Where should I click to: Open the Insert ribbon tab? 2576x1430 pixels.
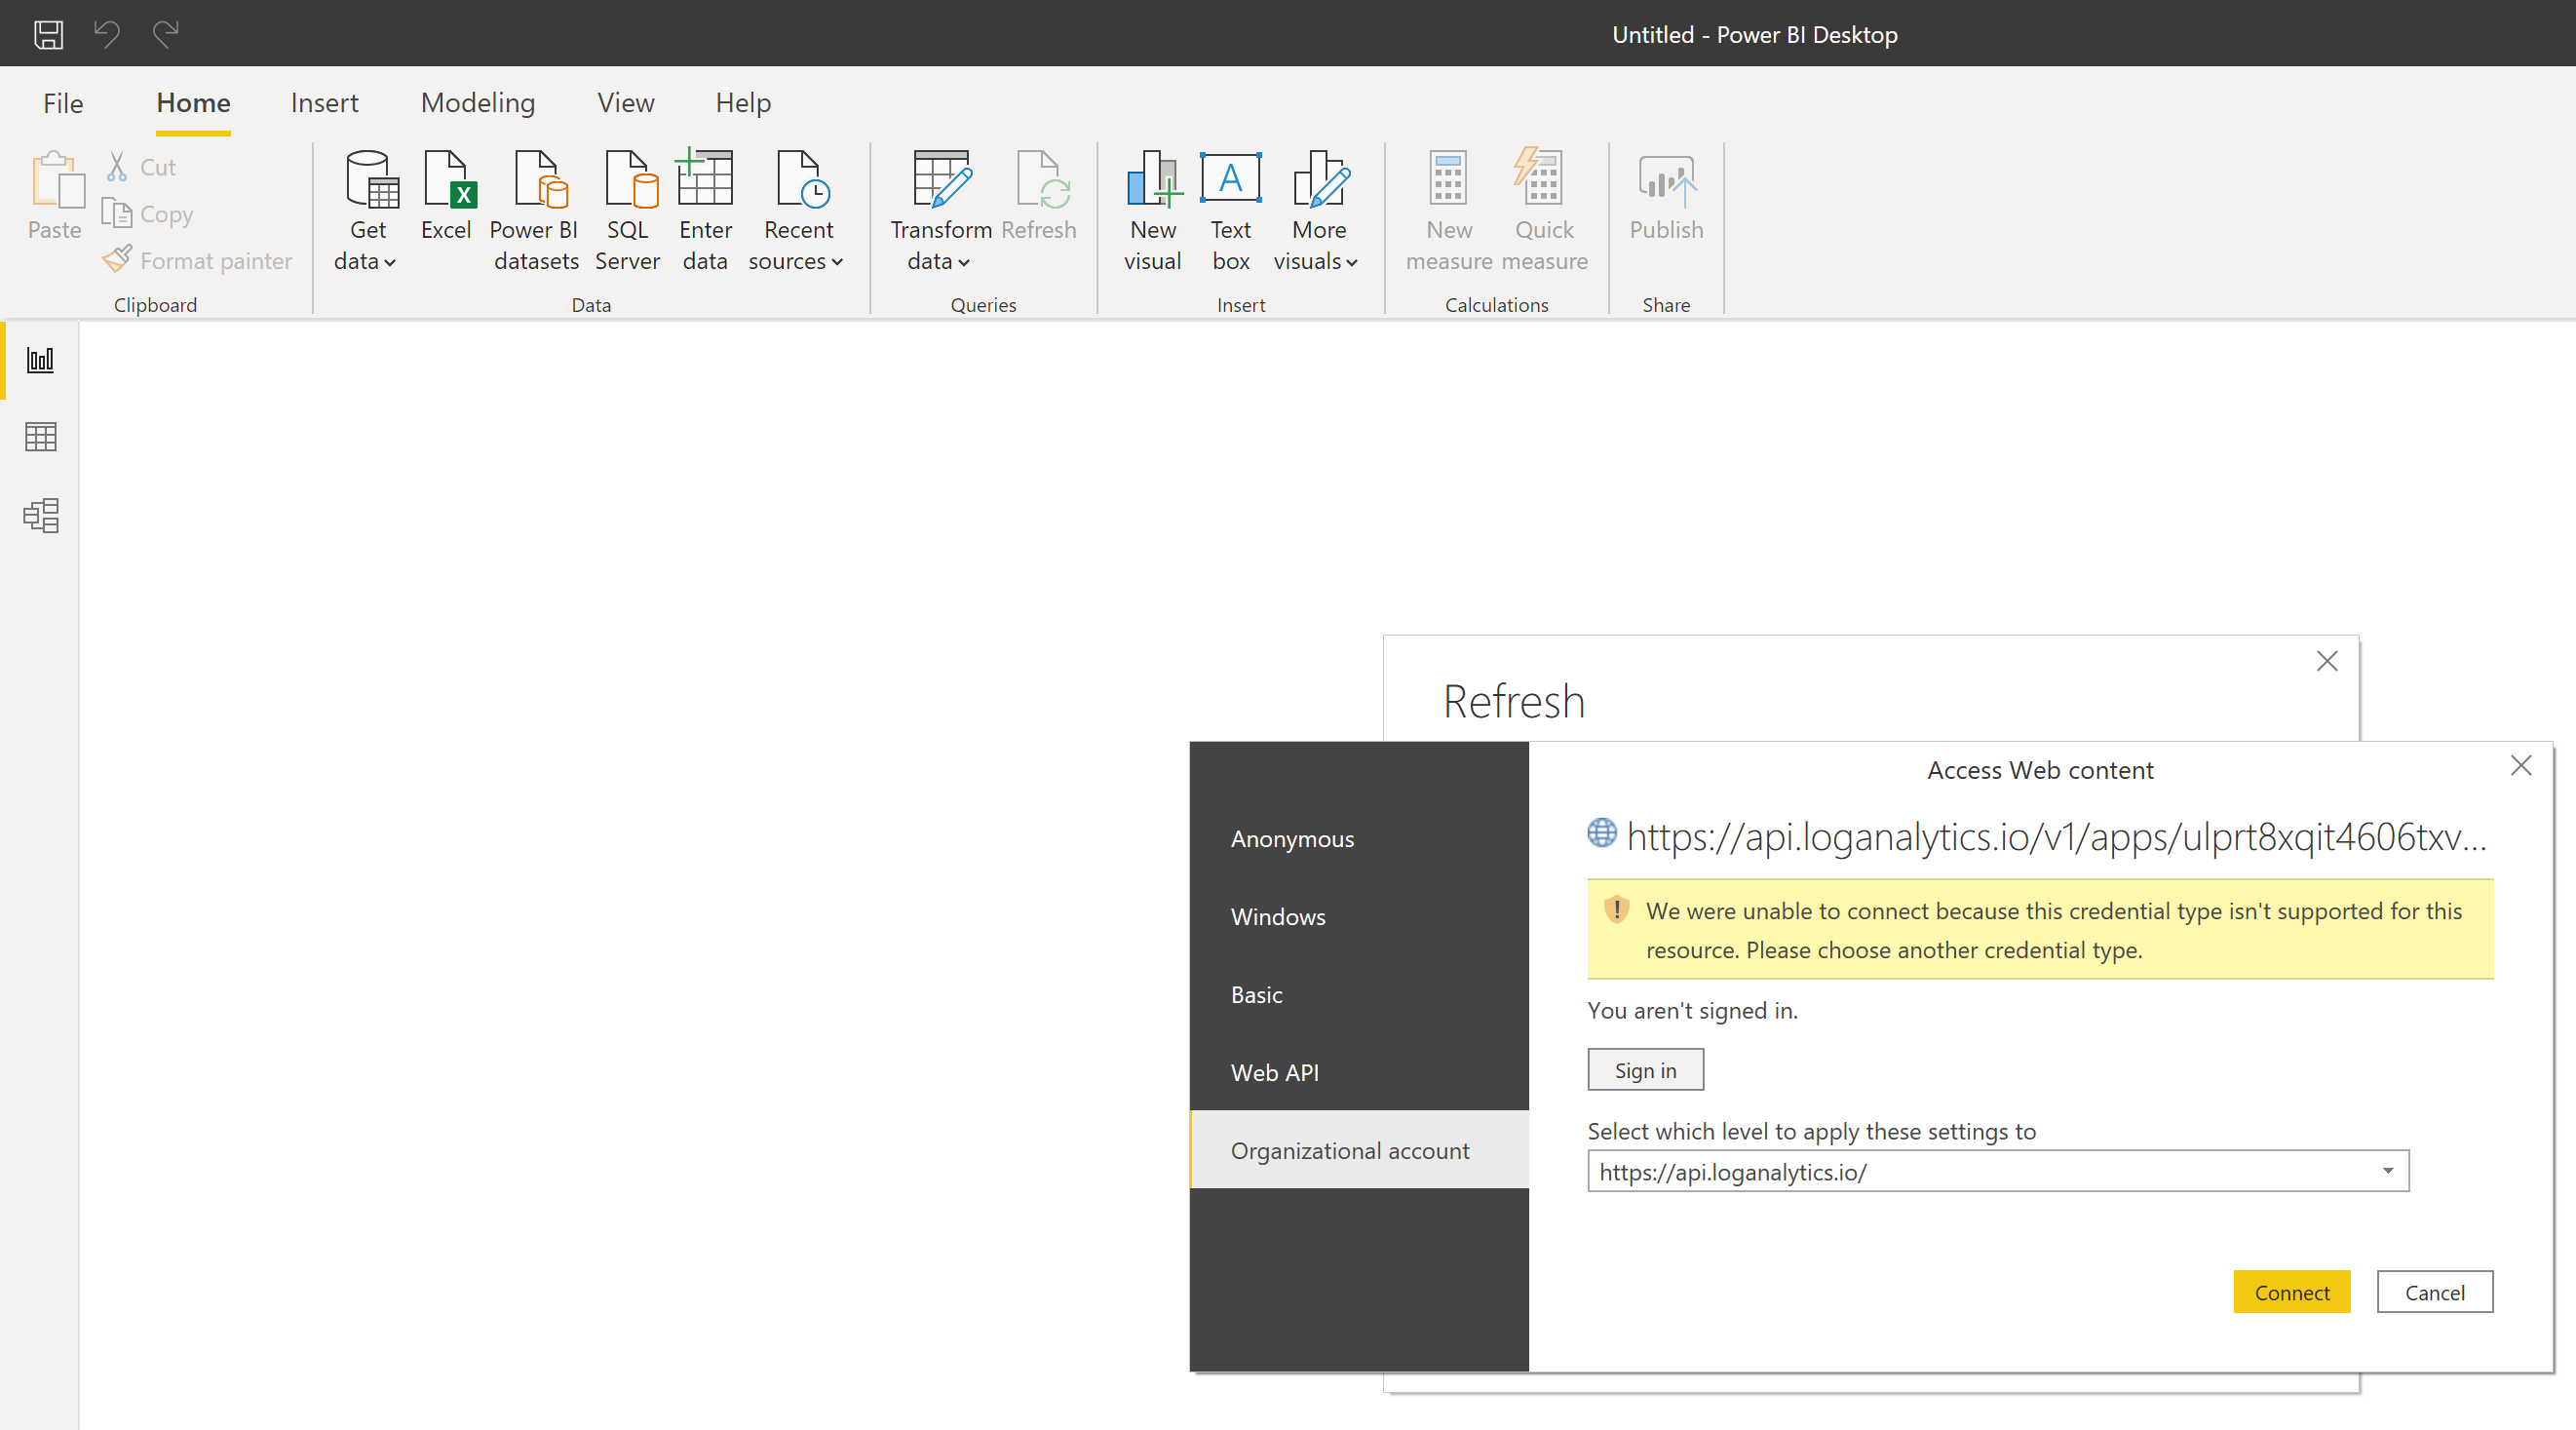point(324,102)
